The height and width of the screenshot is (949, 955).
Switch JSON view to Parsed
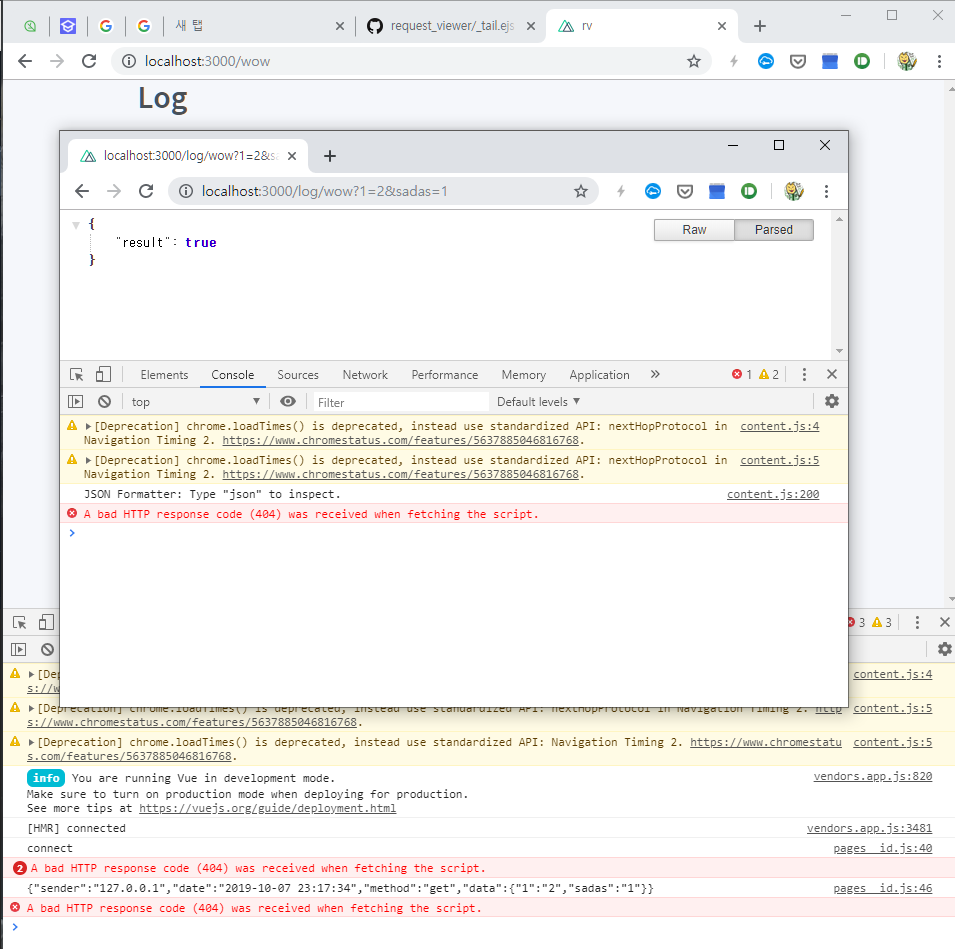[773, 230]
